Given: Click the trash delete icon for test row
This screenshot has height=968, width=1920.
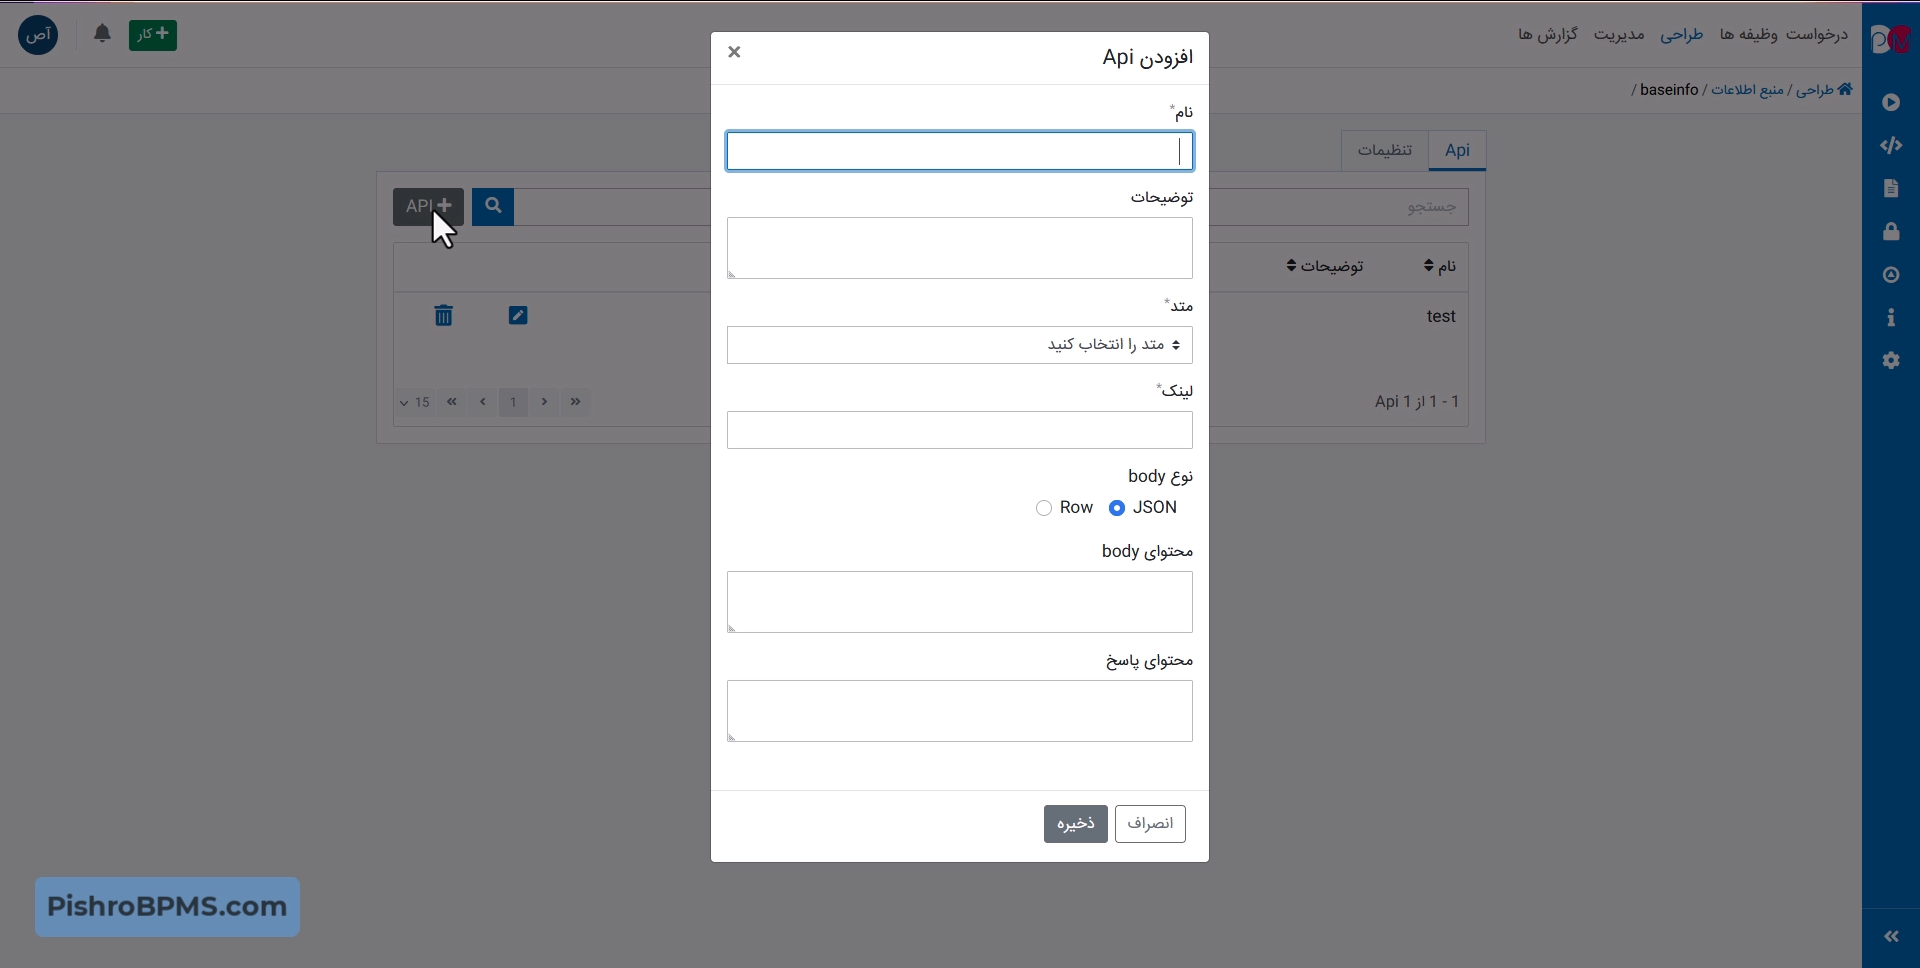Looking at the screenshot, I should [443, 316].
